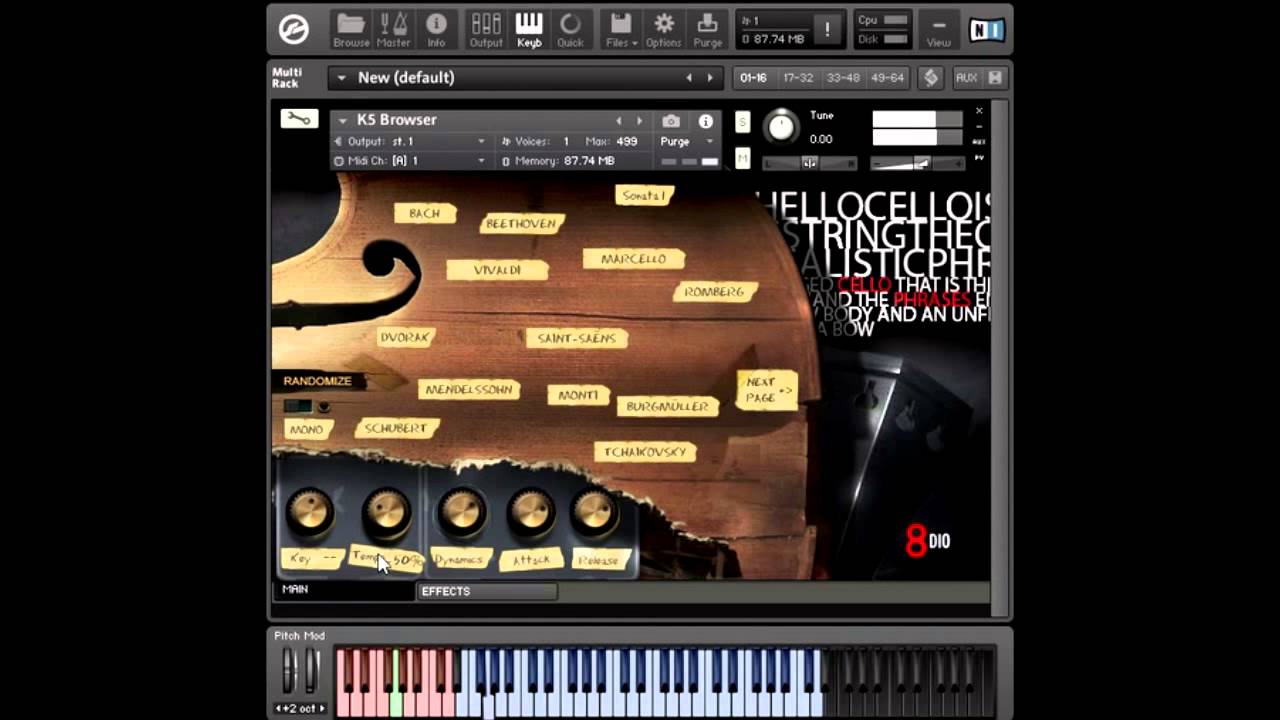Open the Files menu
1280x720 pixels.
click(621, 30)
